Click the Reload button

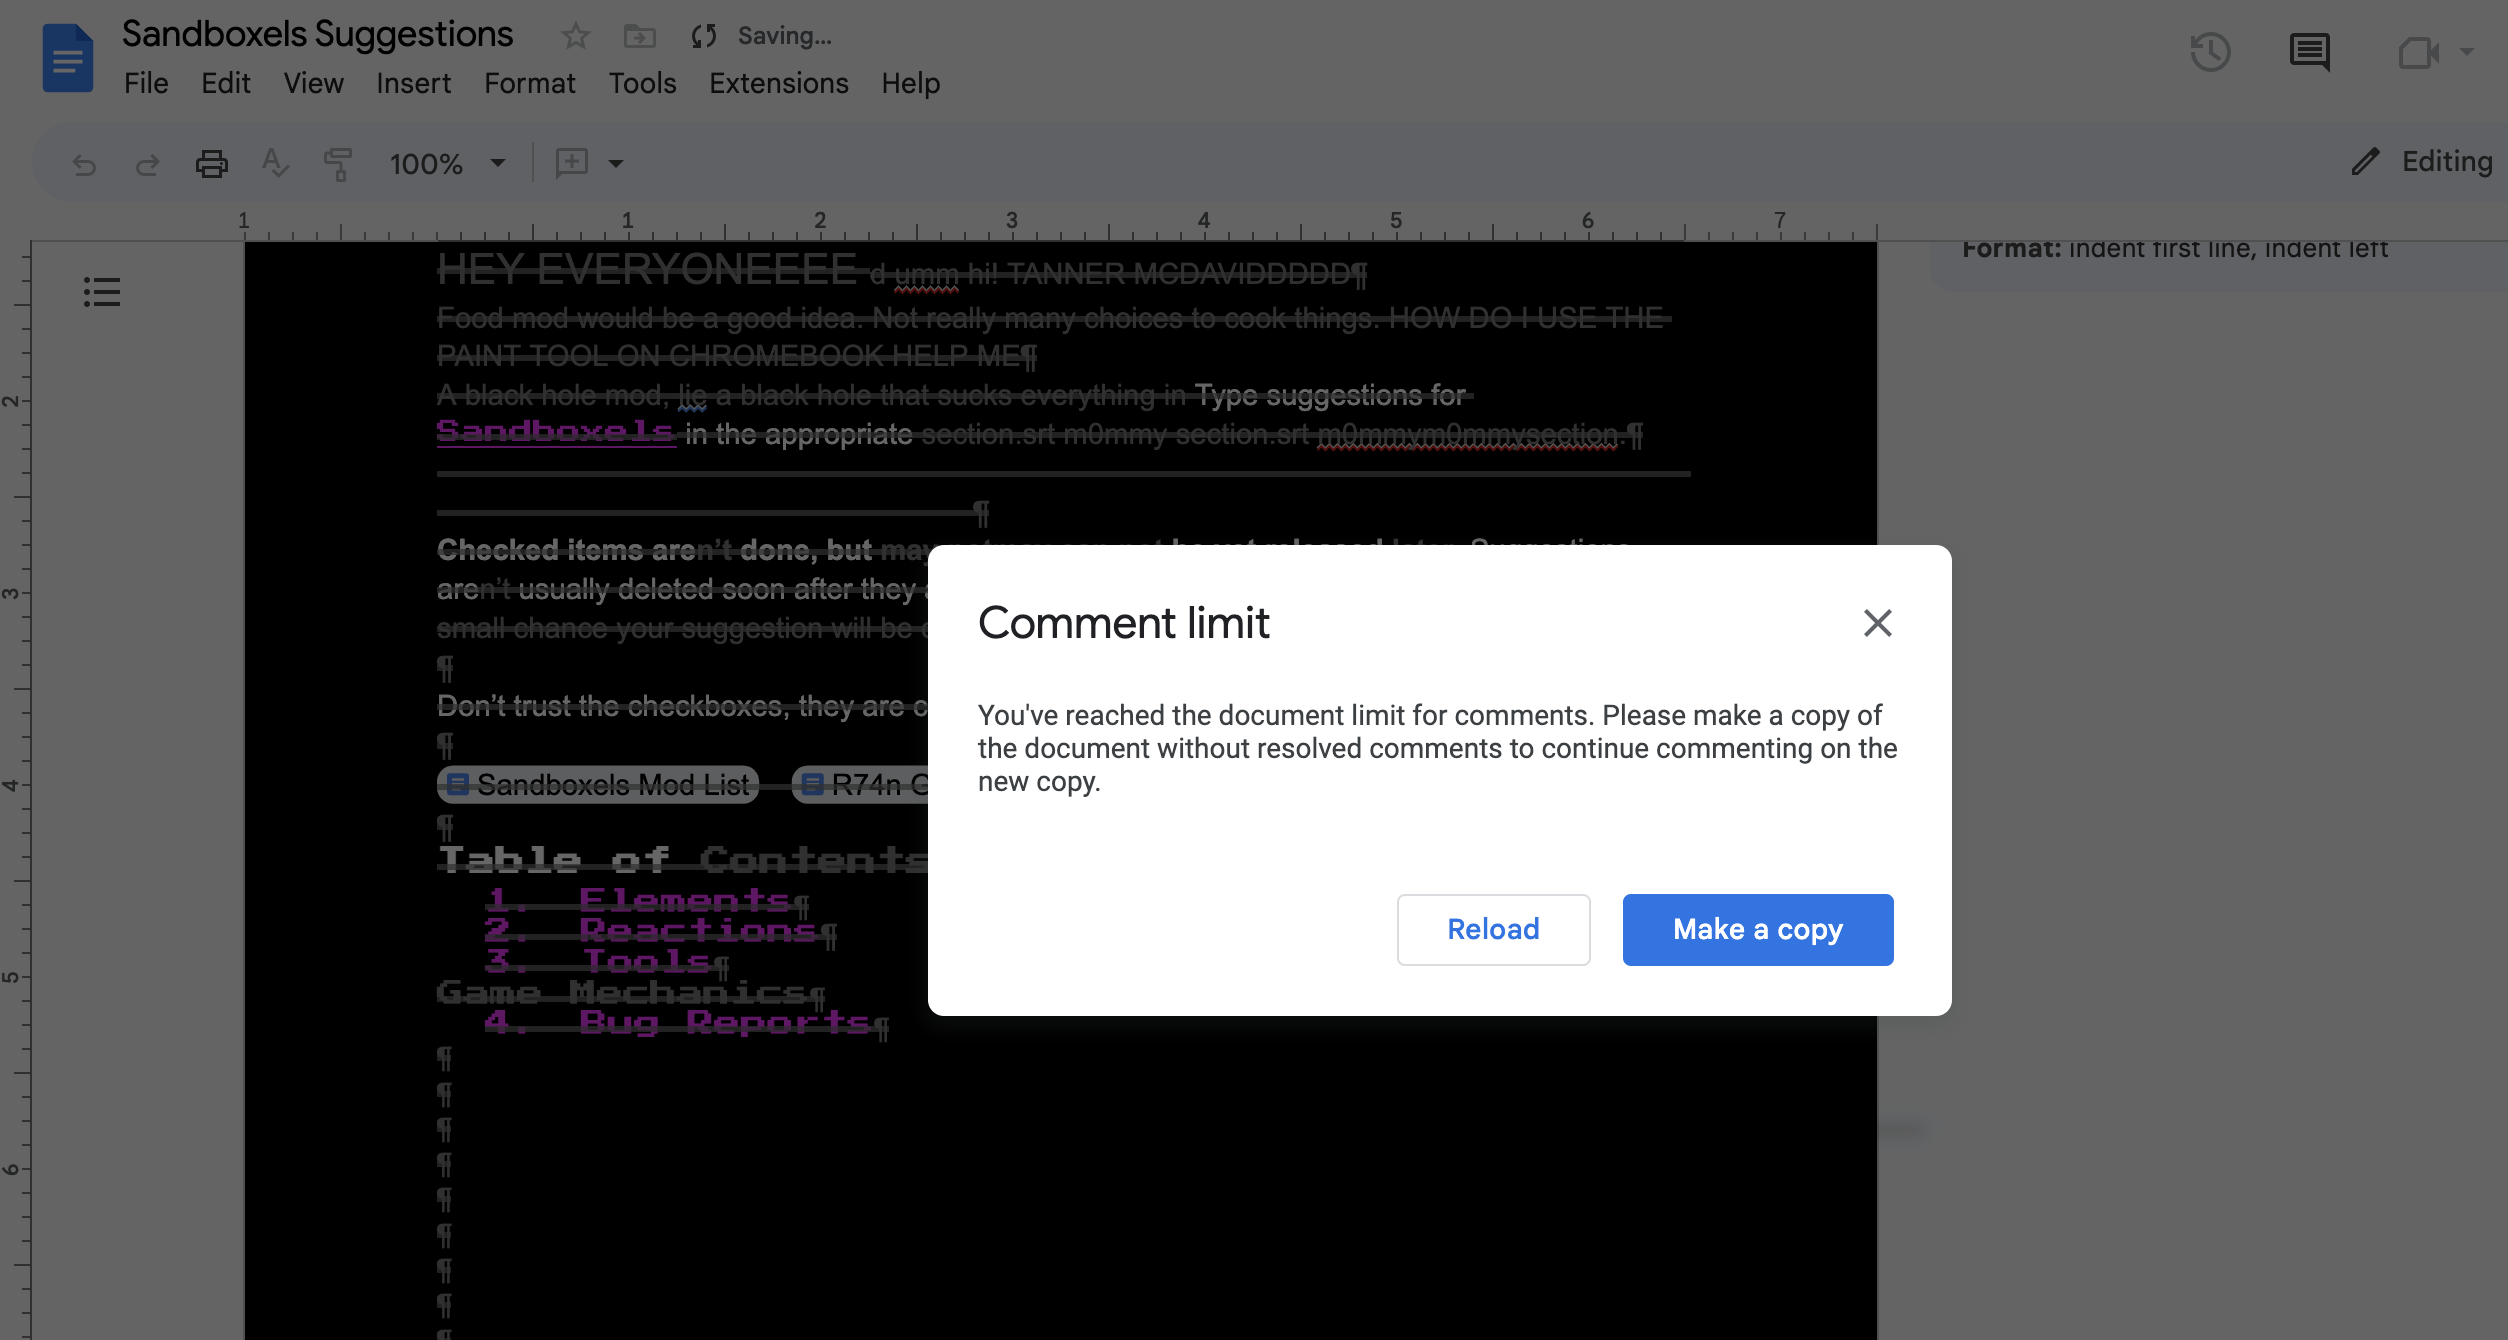[x=1493, y=929]
